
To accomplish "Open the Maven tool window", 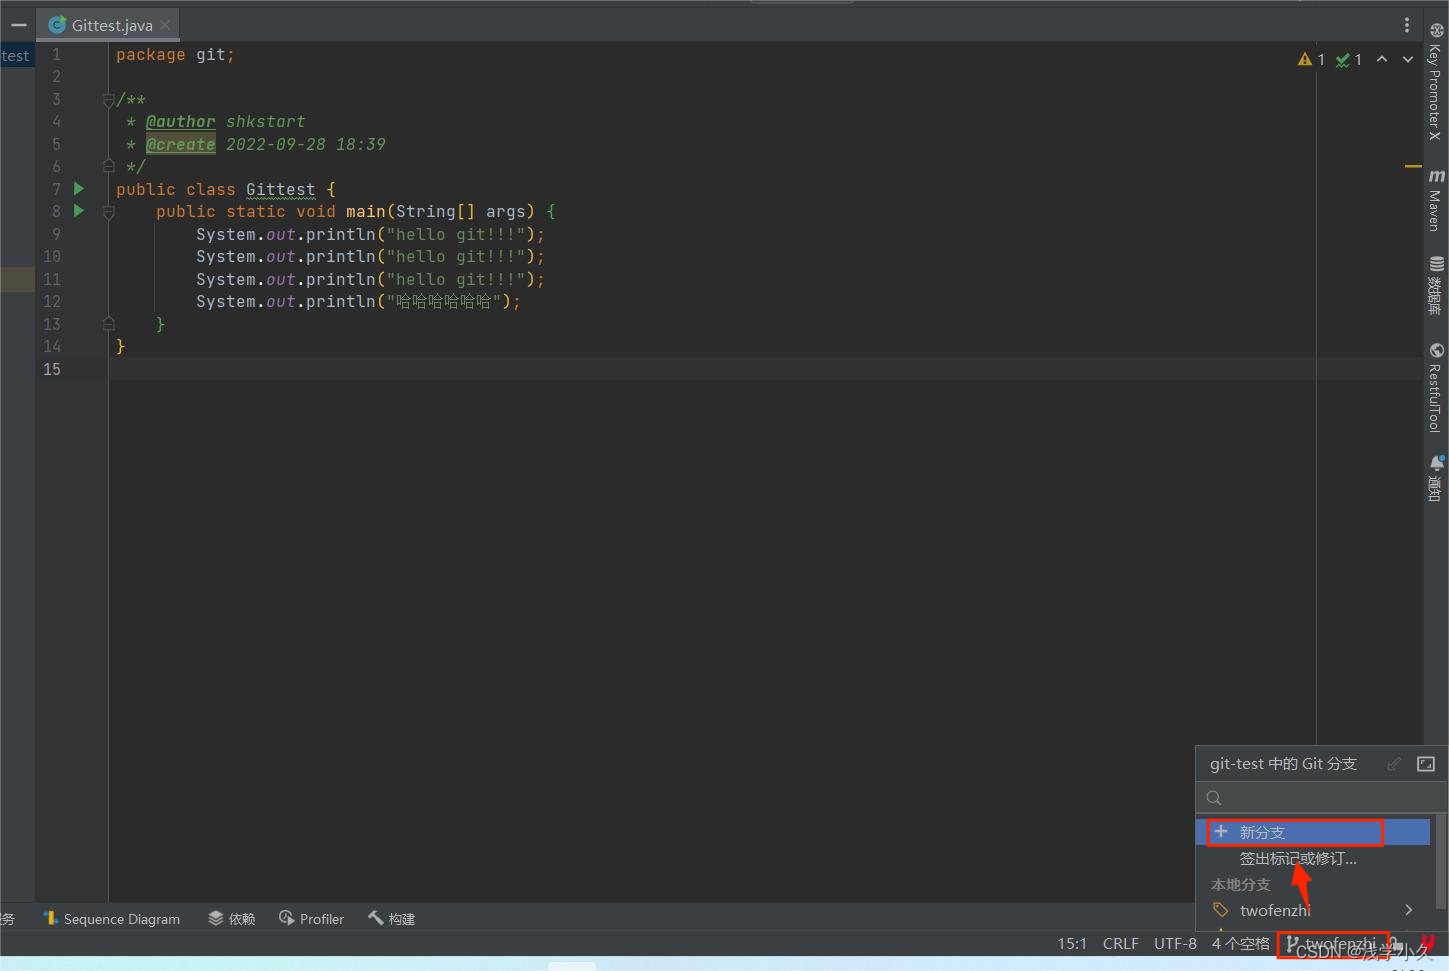I will 1436,200.
